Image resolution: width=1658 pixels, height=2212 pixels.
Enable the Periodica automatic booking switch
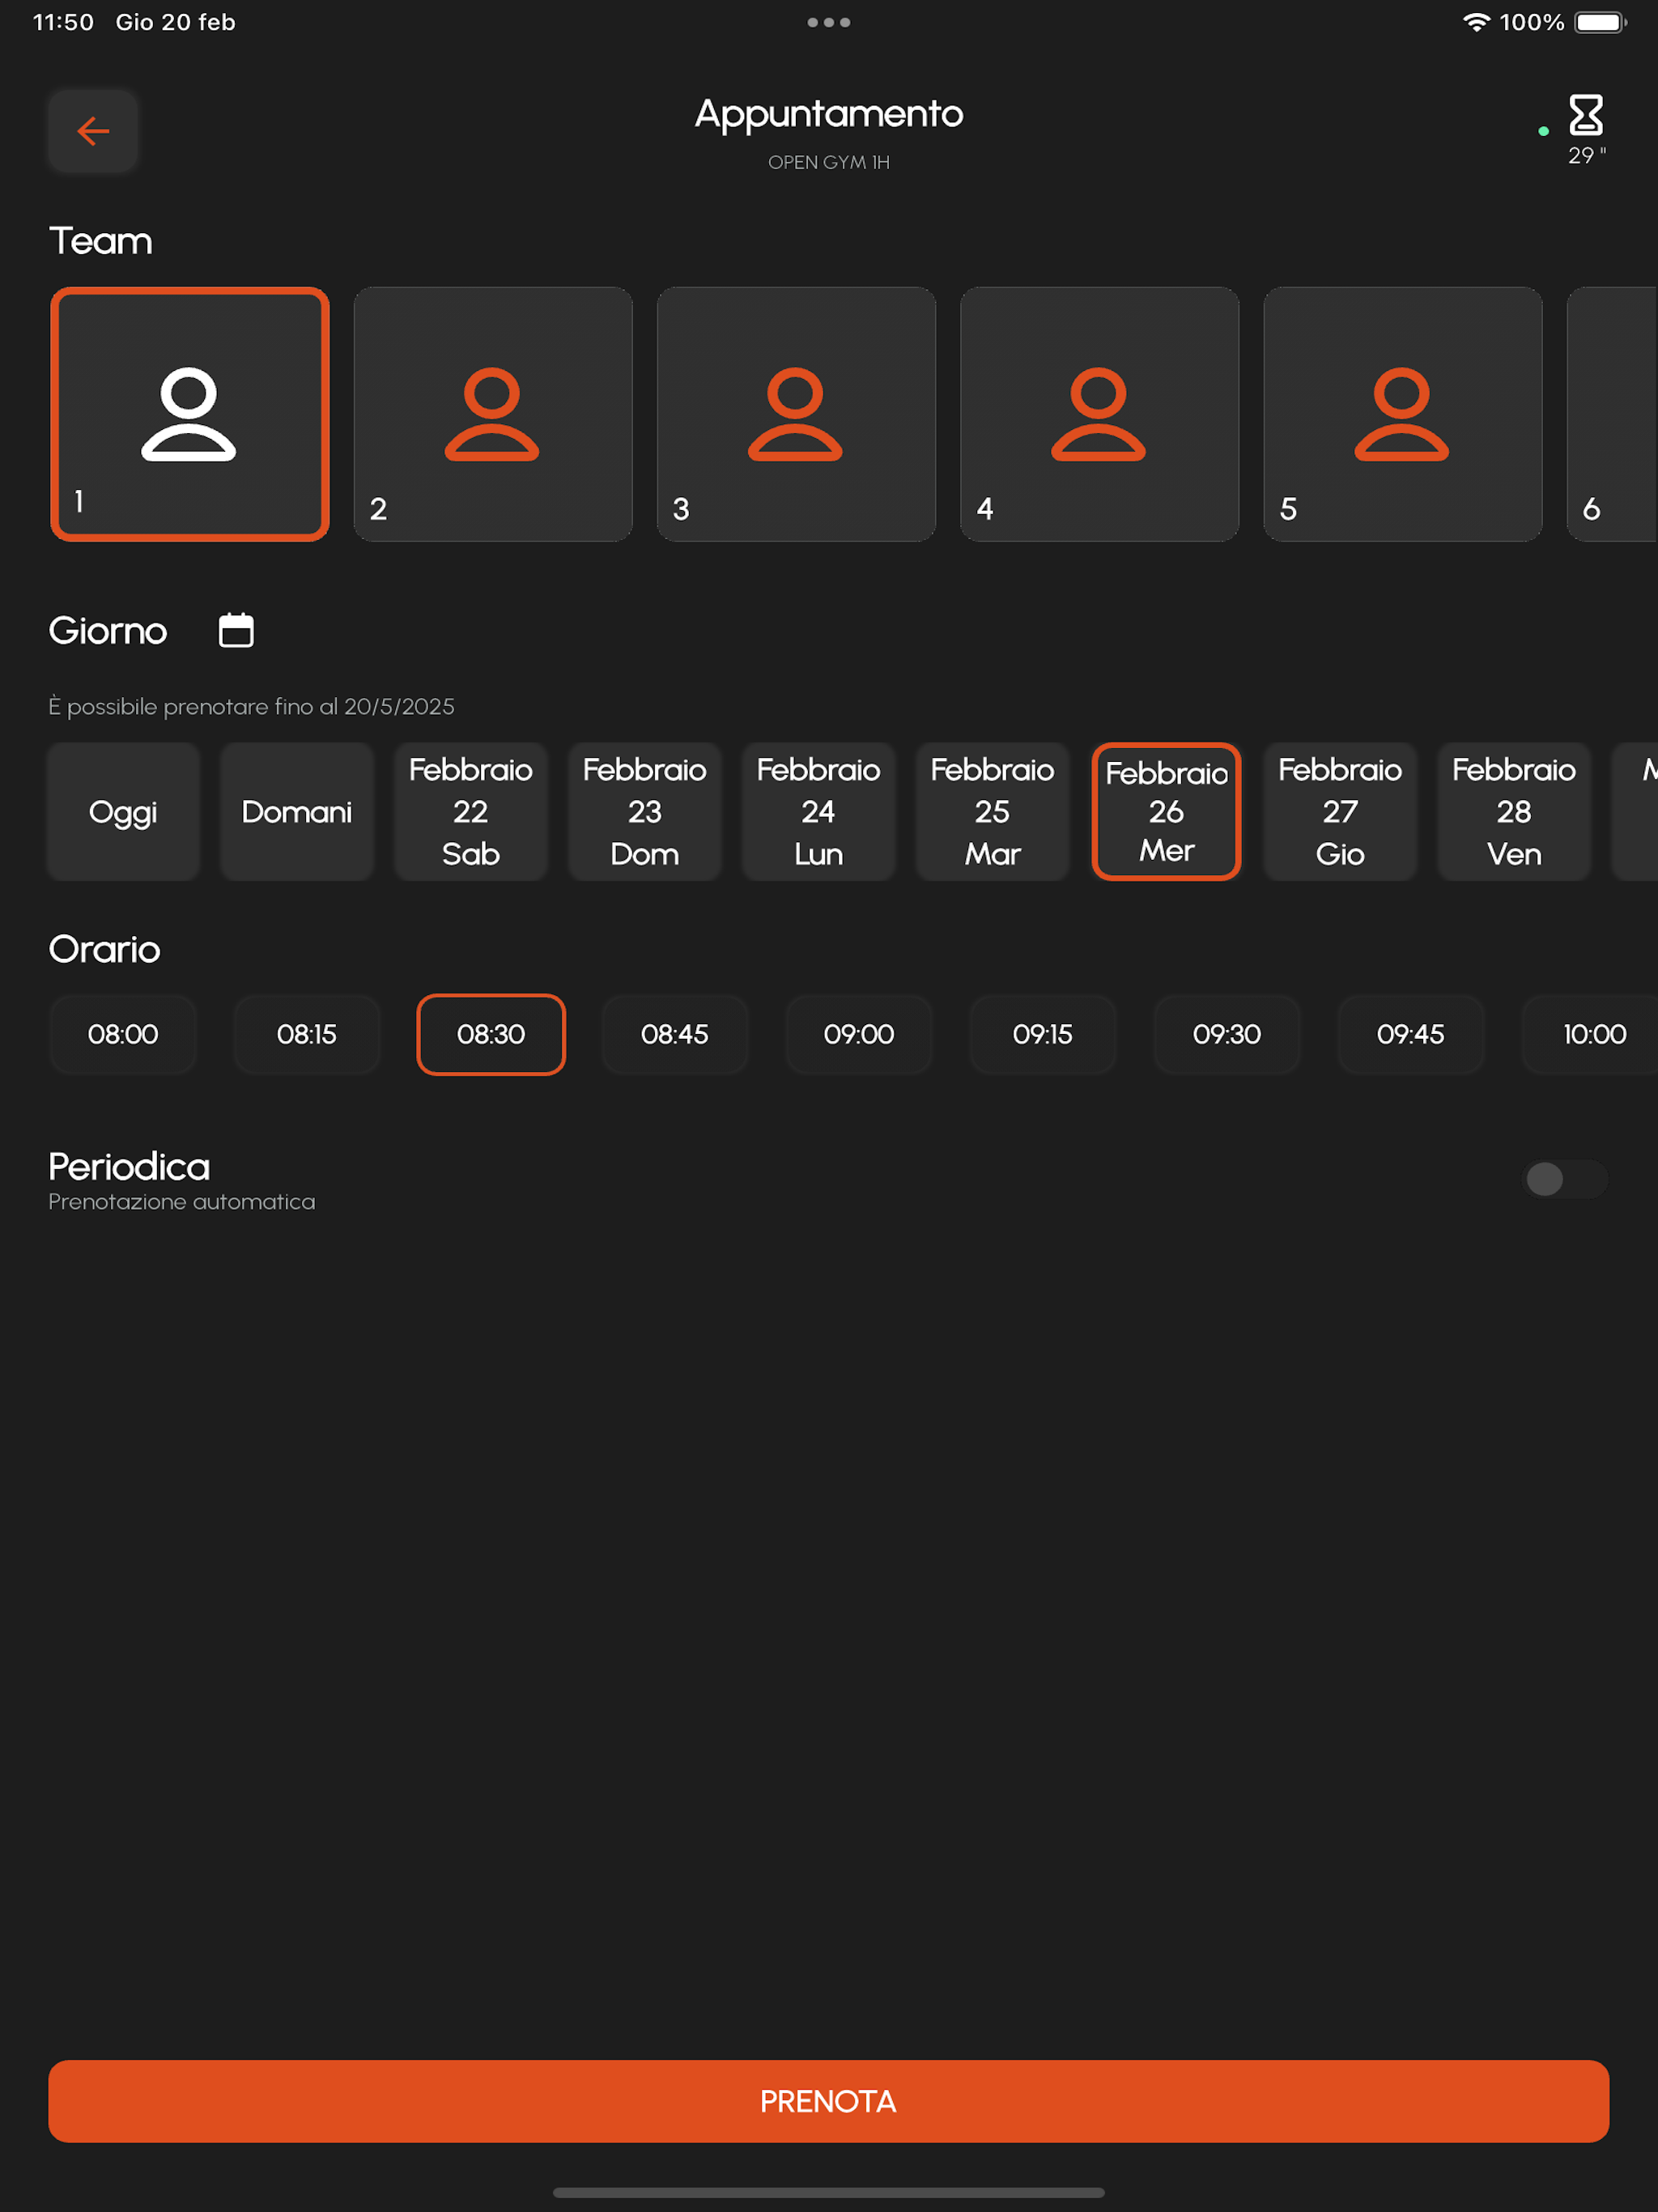1564,1179
